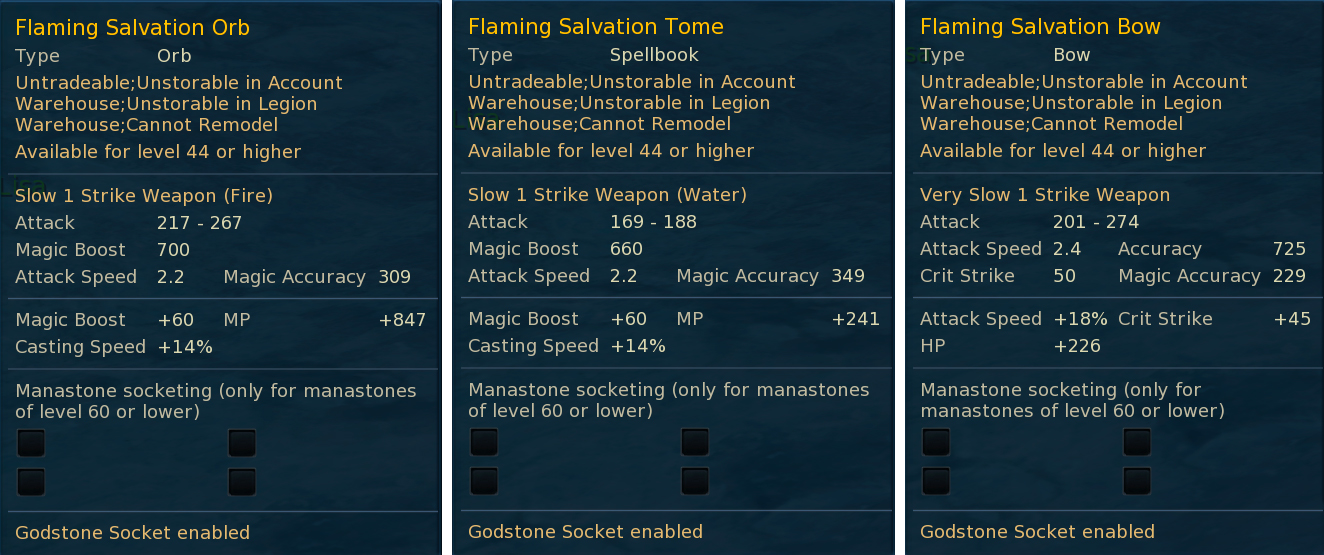
Task: Click the bottom-left manastone socket on the Tome tooltip
Action: point(484,481)
